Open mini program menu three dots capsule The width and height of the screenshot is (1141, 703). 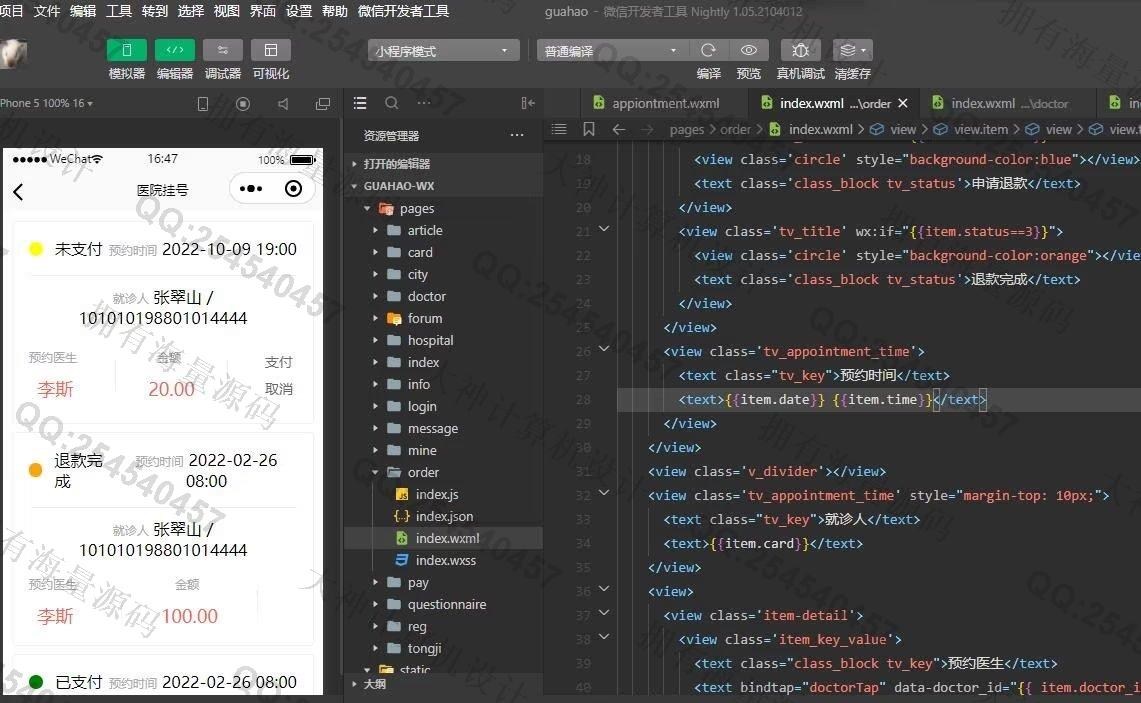coord(251,188)
